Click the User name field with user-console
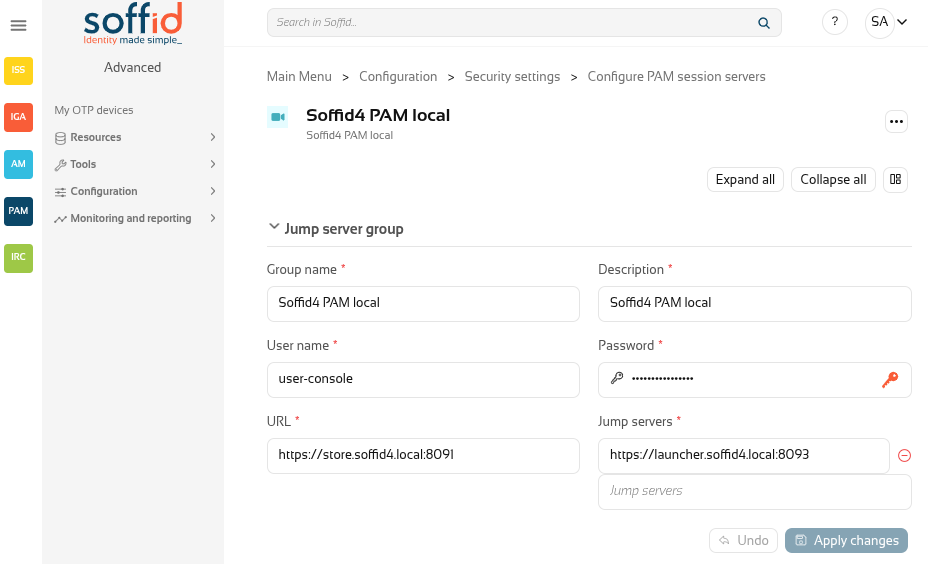928x564 pixels. 423,380
